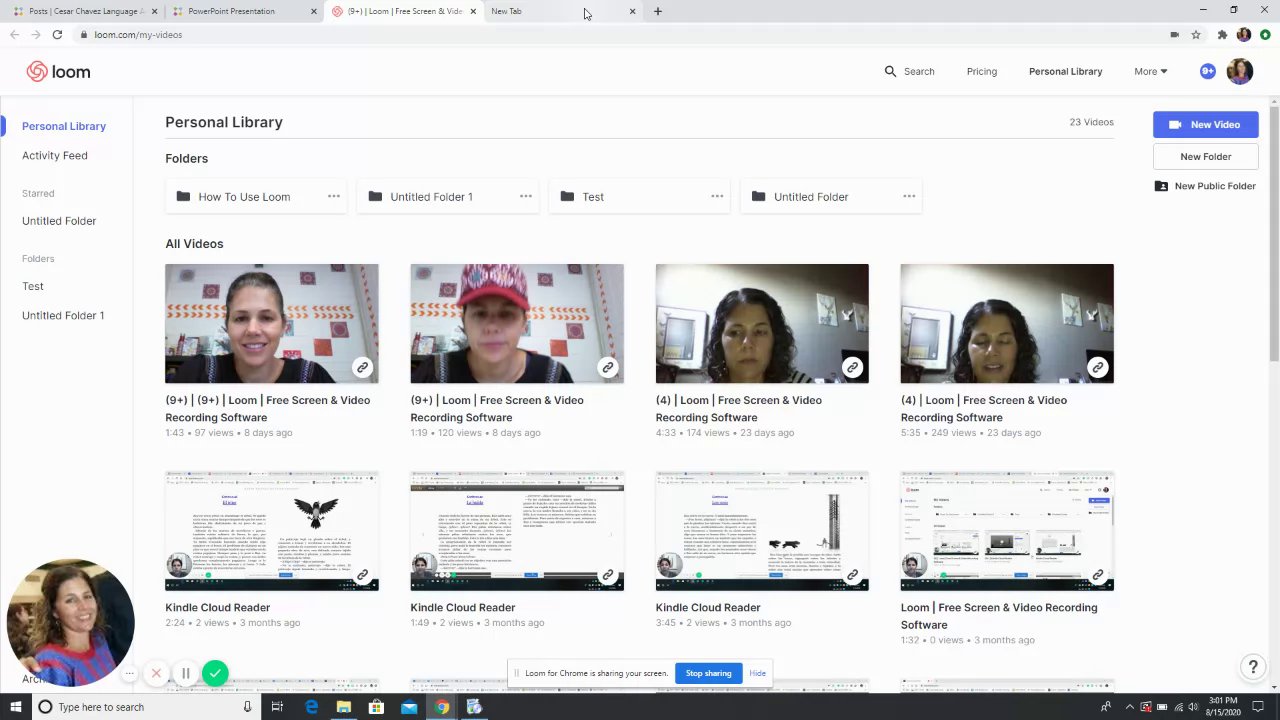Screen dimensions: 1280x720
Task: Open File Explorer from the taskbar
Action: point(344,707)
